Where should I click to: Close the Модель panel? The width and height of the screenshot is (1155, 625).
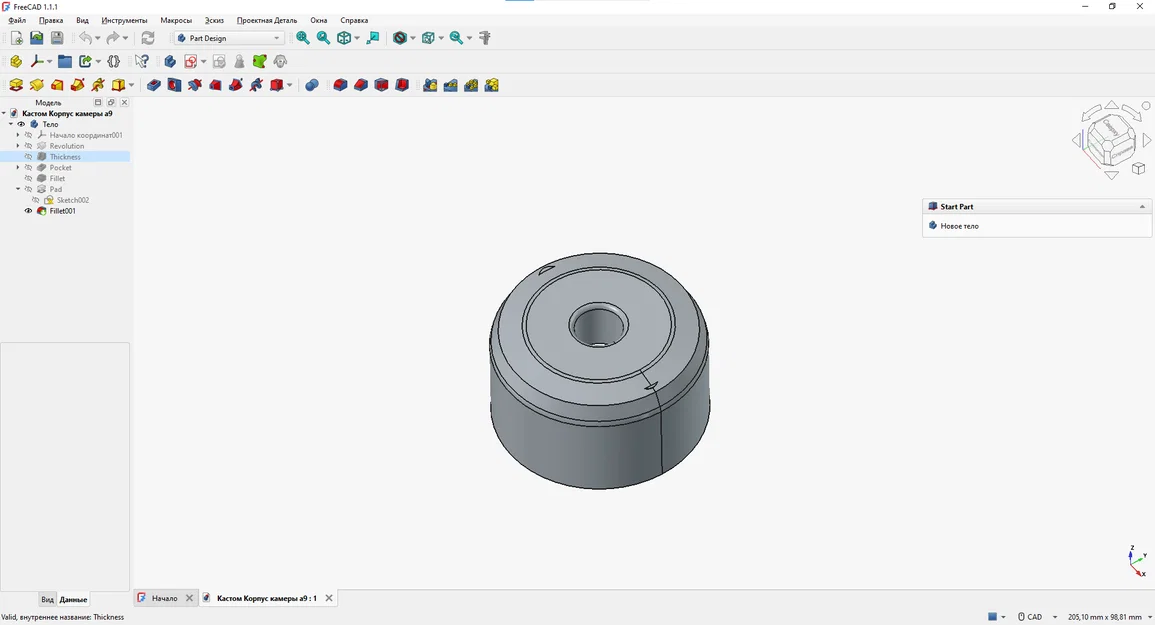tap(124, 102)
